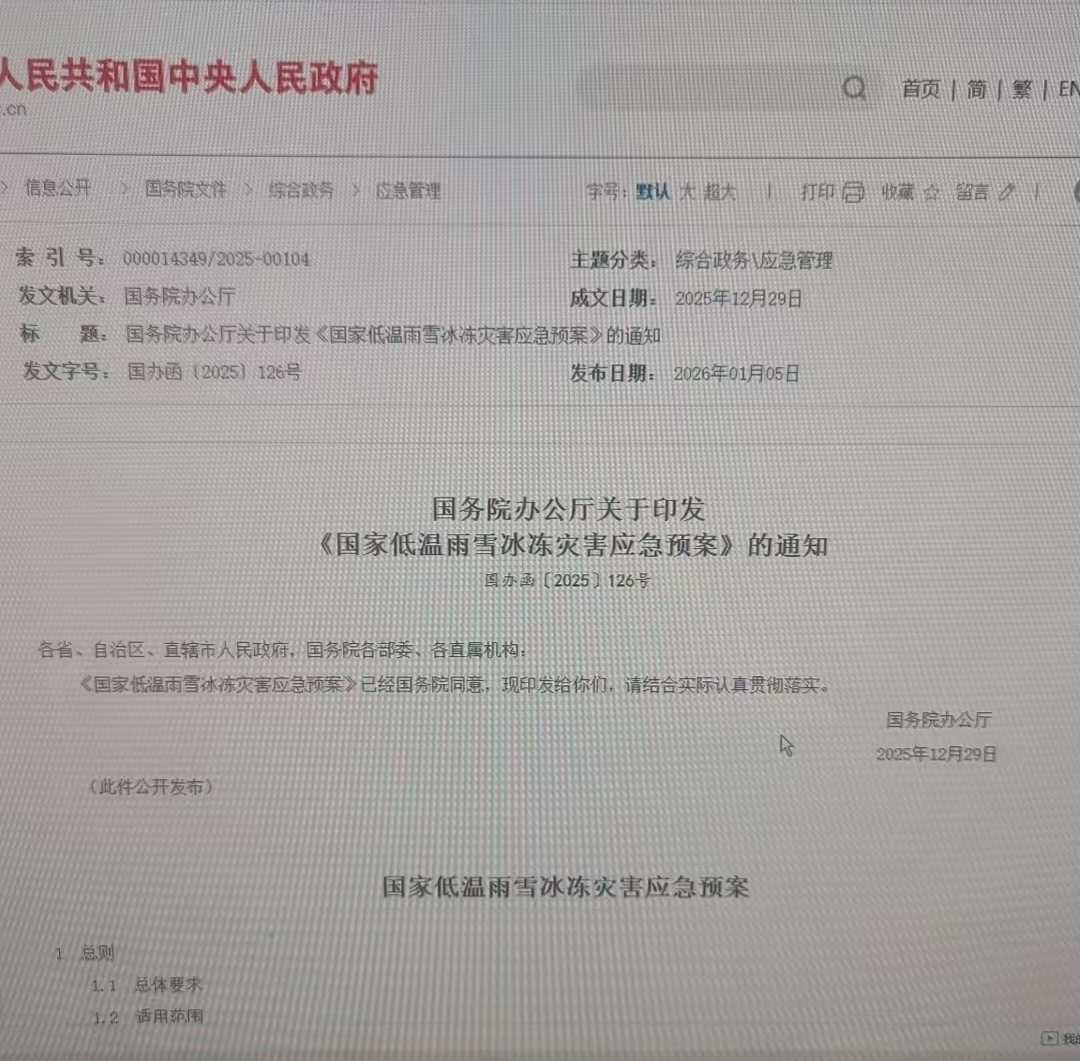The image size is (1080, 1061).
Task: Select 默认 font size option
Action: point(654,192)
